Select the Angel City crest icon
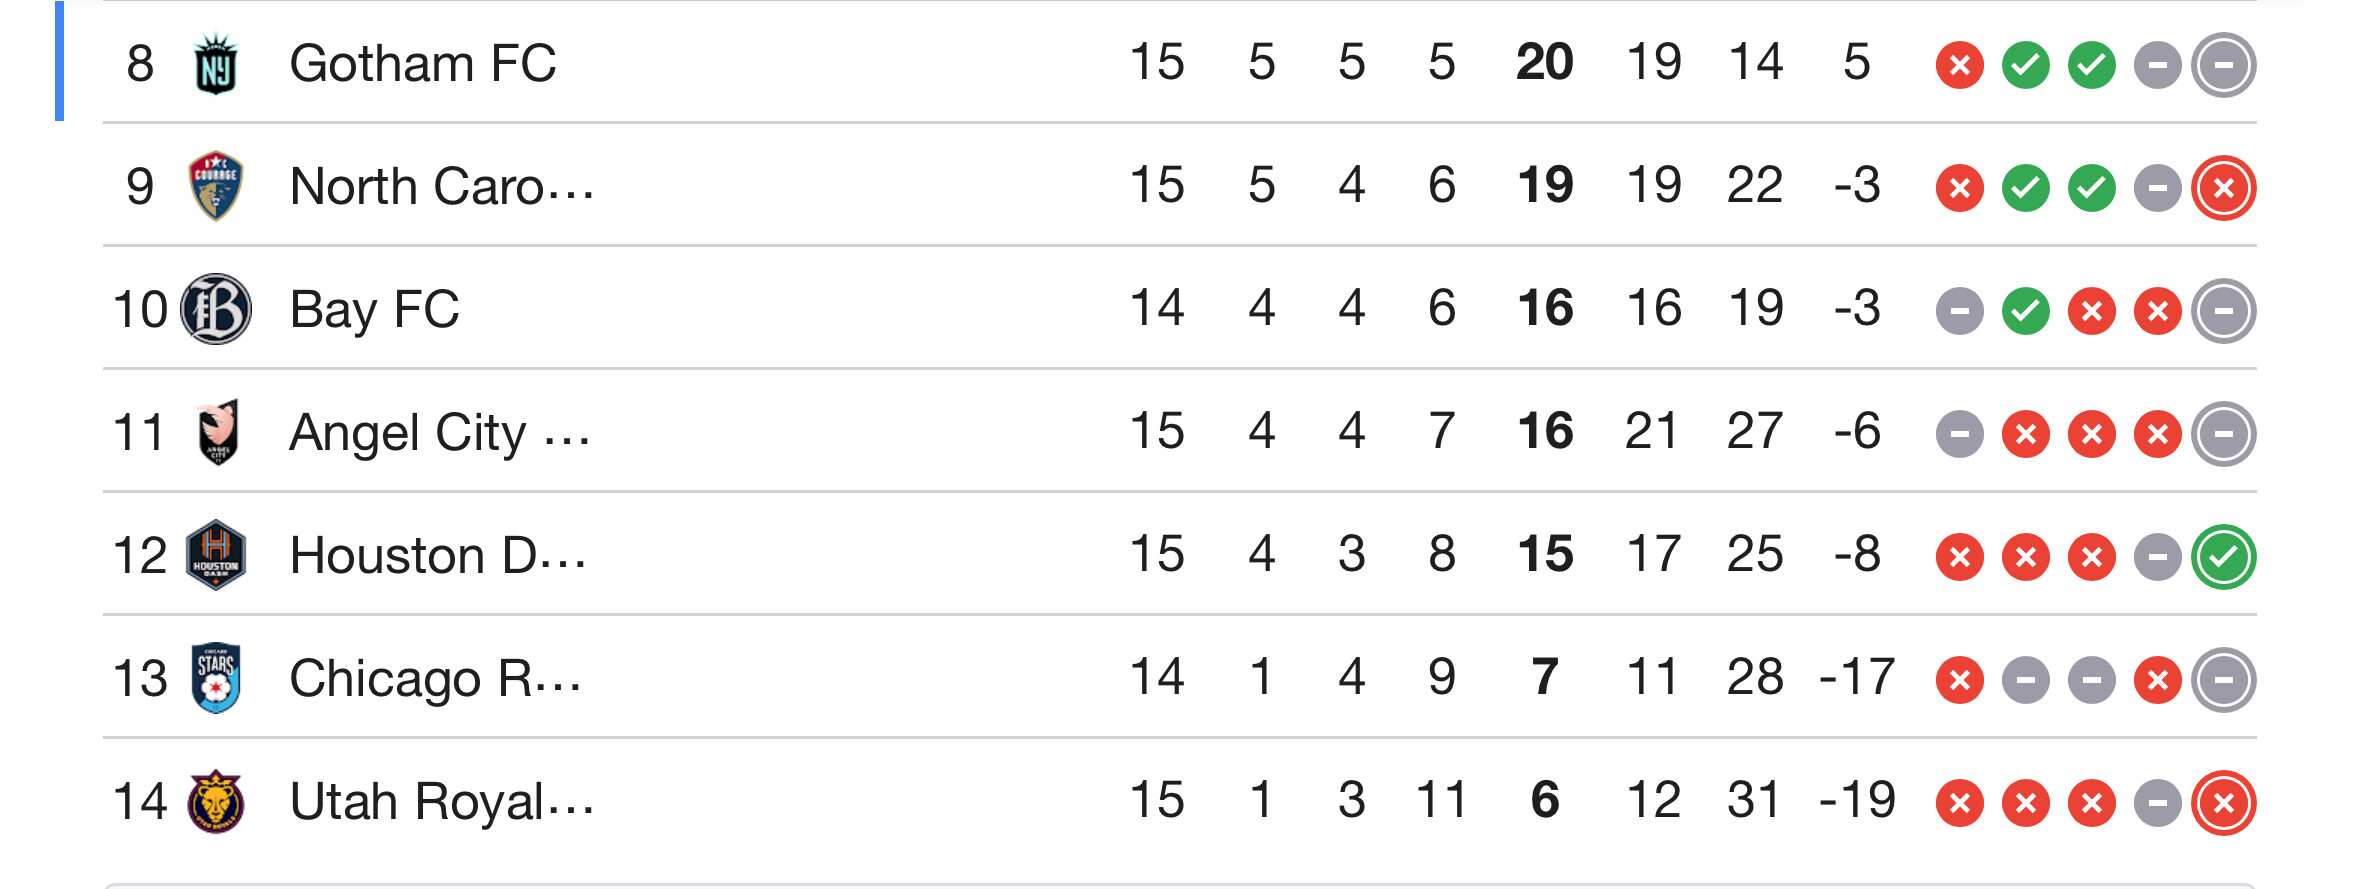Image resolution: width=2360 pixels, height=889 pixels. 217,432
